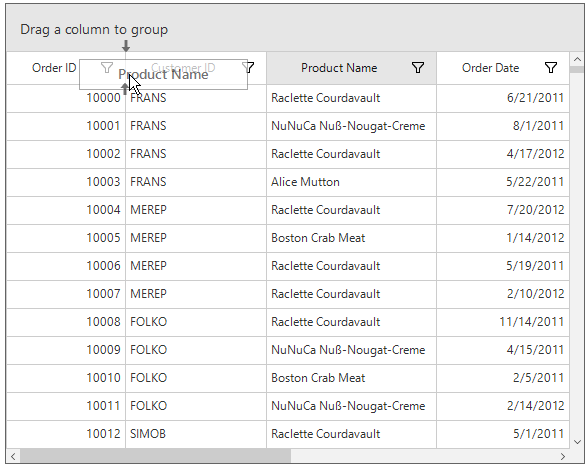Select the order date 5/22/2011
This screenshot has width=588, height=468.
click(x=503, y=182)
